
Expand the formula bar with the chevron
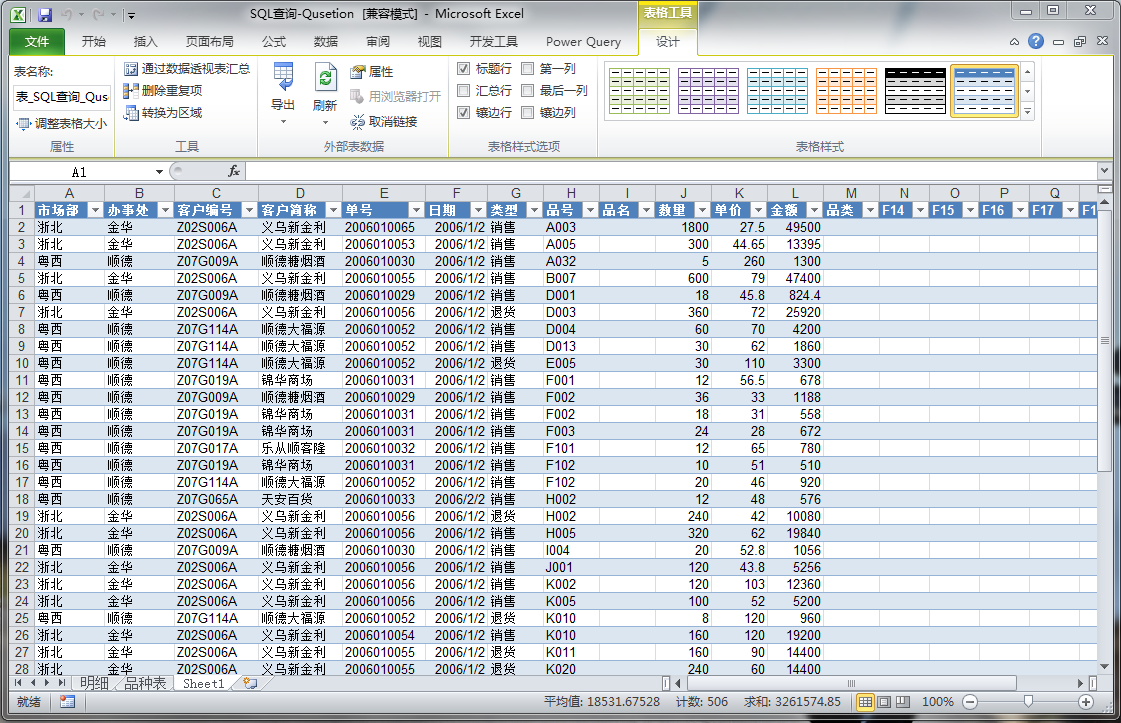pyautogui.click(x=1105, y=171)
